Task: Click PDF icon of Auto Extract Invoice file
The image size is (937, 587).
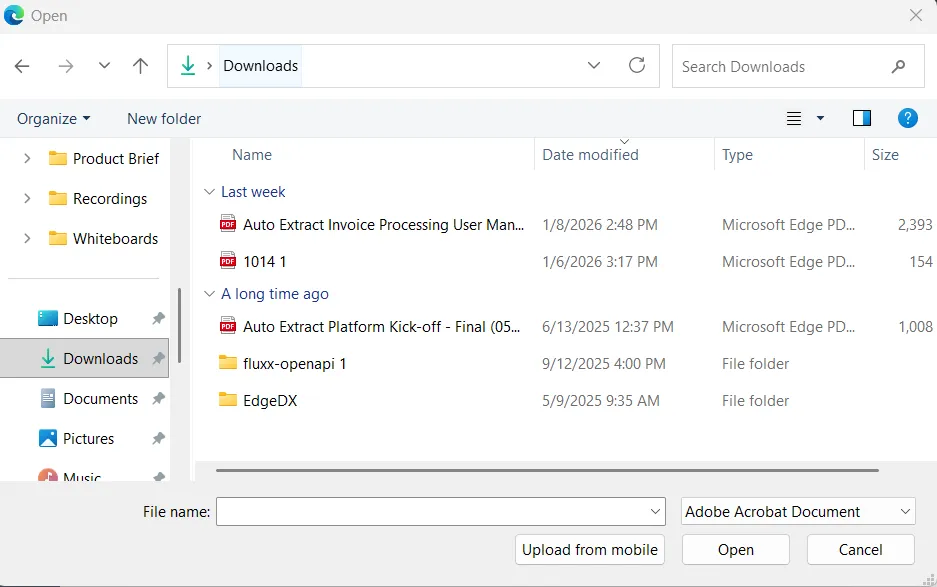Action: coord(228,224)
